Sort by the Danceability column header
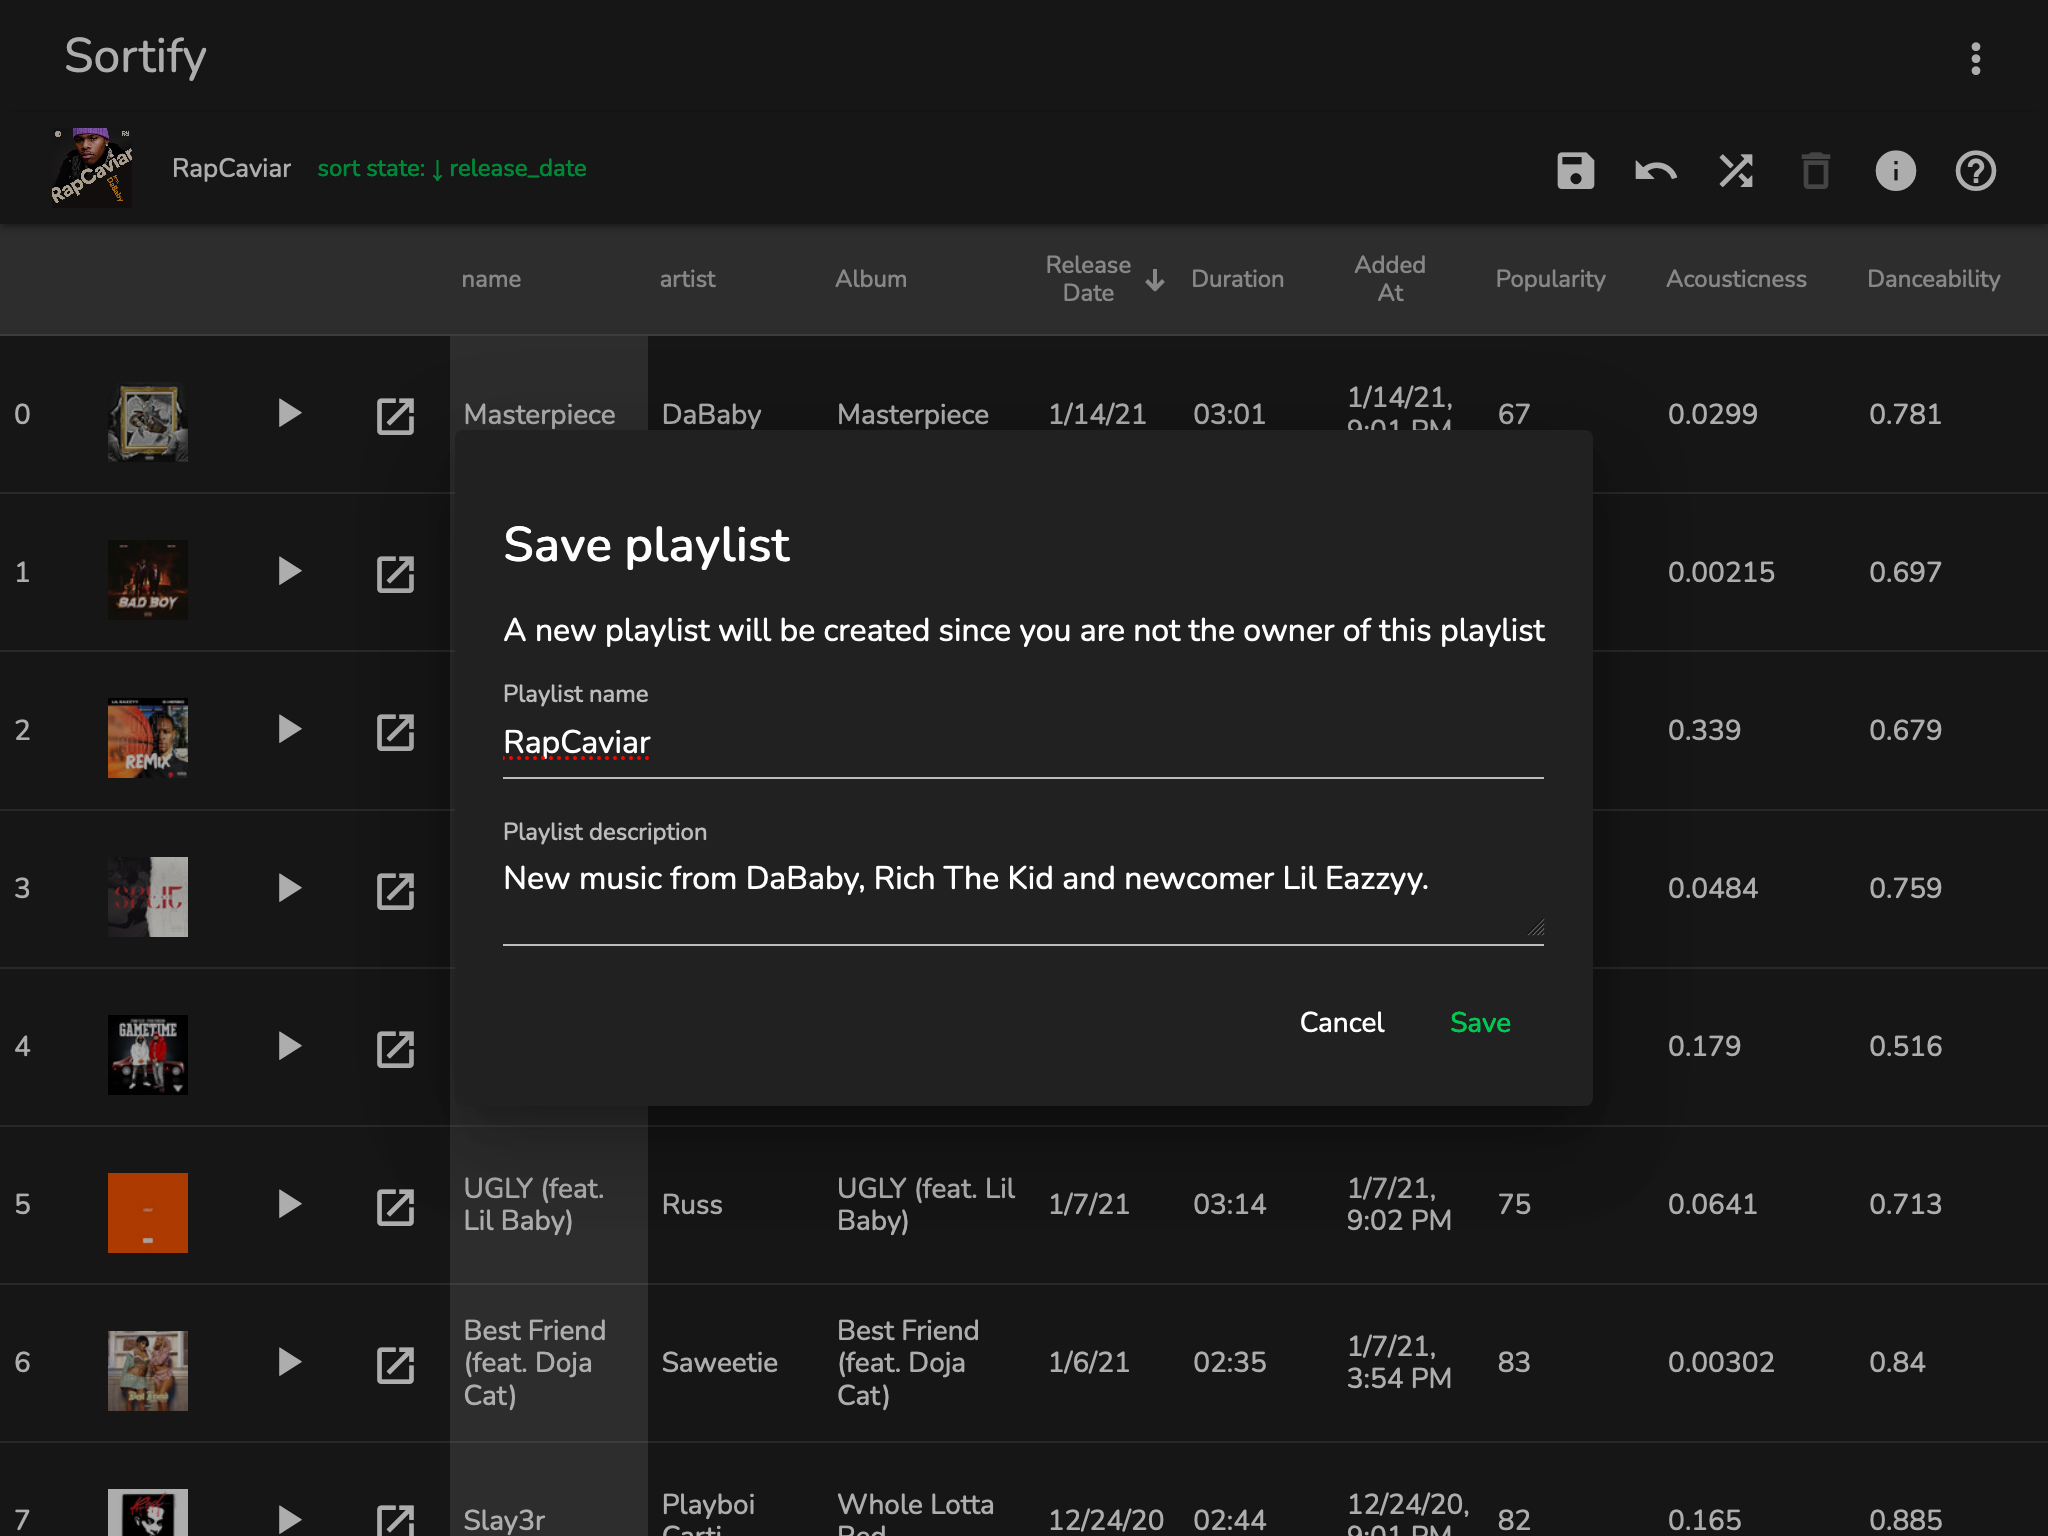This screenshot has width=2048, height=1536. click(x=1933, y=279)
